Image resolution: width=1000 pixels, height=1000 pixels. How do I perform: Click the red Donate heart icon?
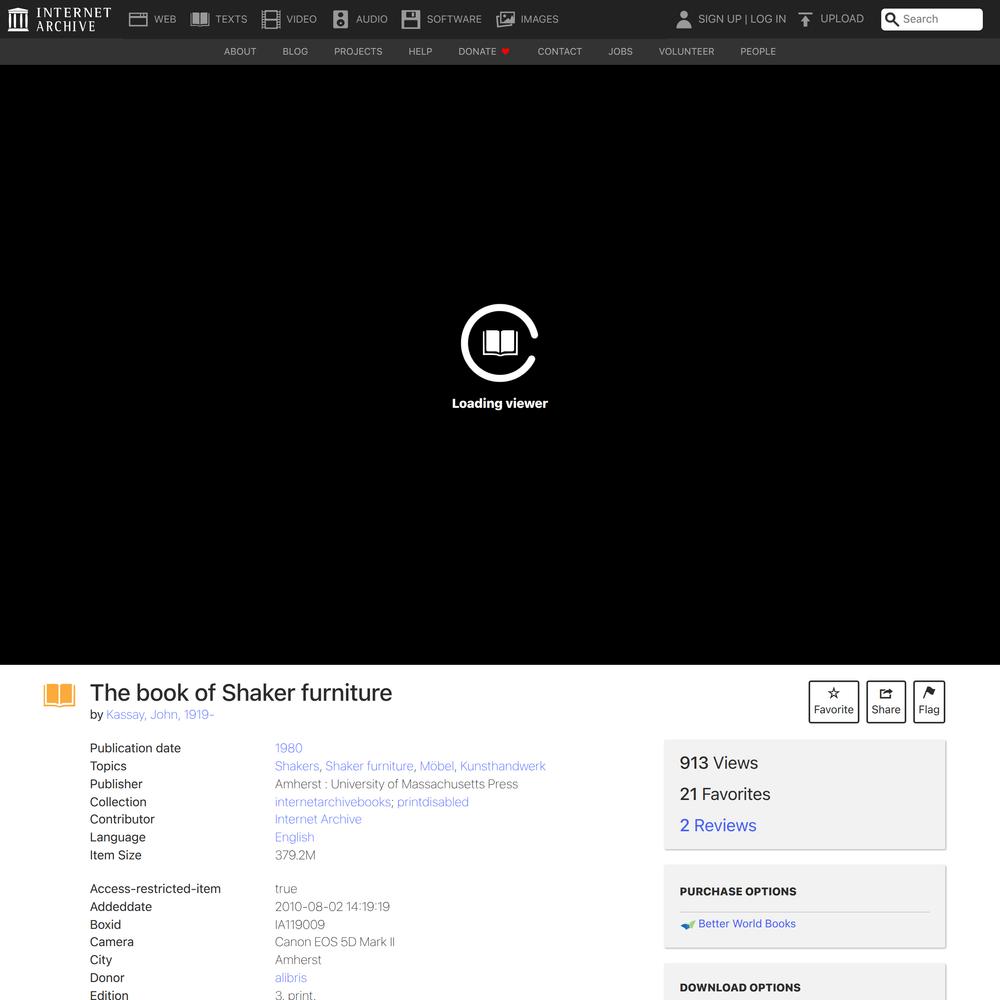click(x=505, y=52)
